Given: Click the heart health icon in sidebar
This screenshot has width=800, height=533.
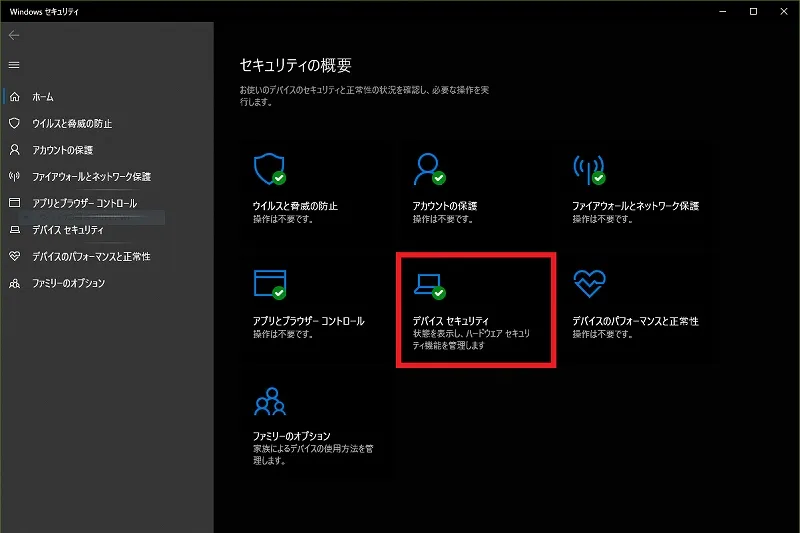Looking at the screenshot, I should (x=15, y=256).
